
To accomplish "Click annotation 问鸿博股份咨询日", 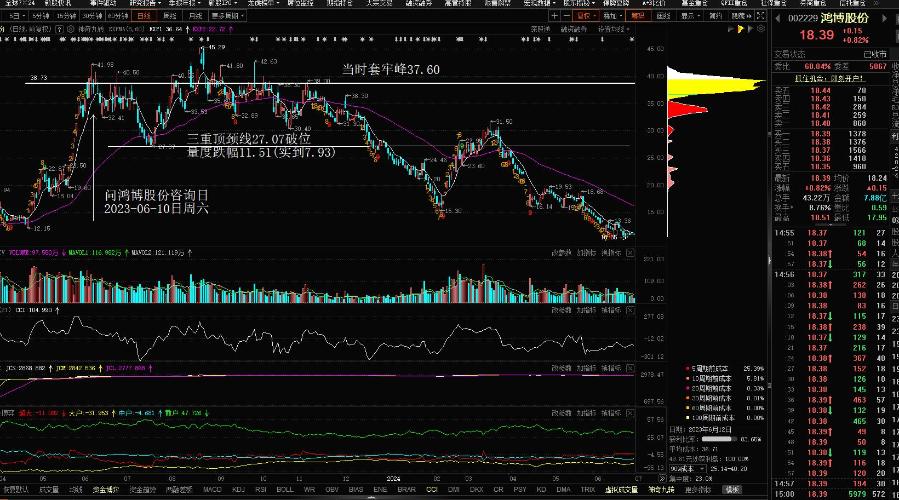I will coord(156,195).
